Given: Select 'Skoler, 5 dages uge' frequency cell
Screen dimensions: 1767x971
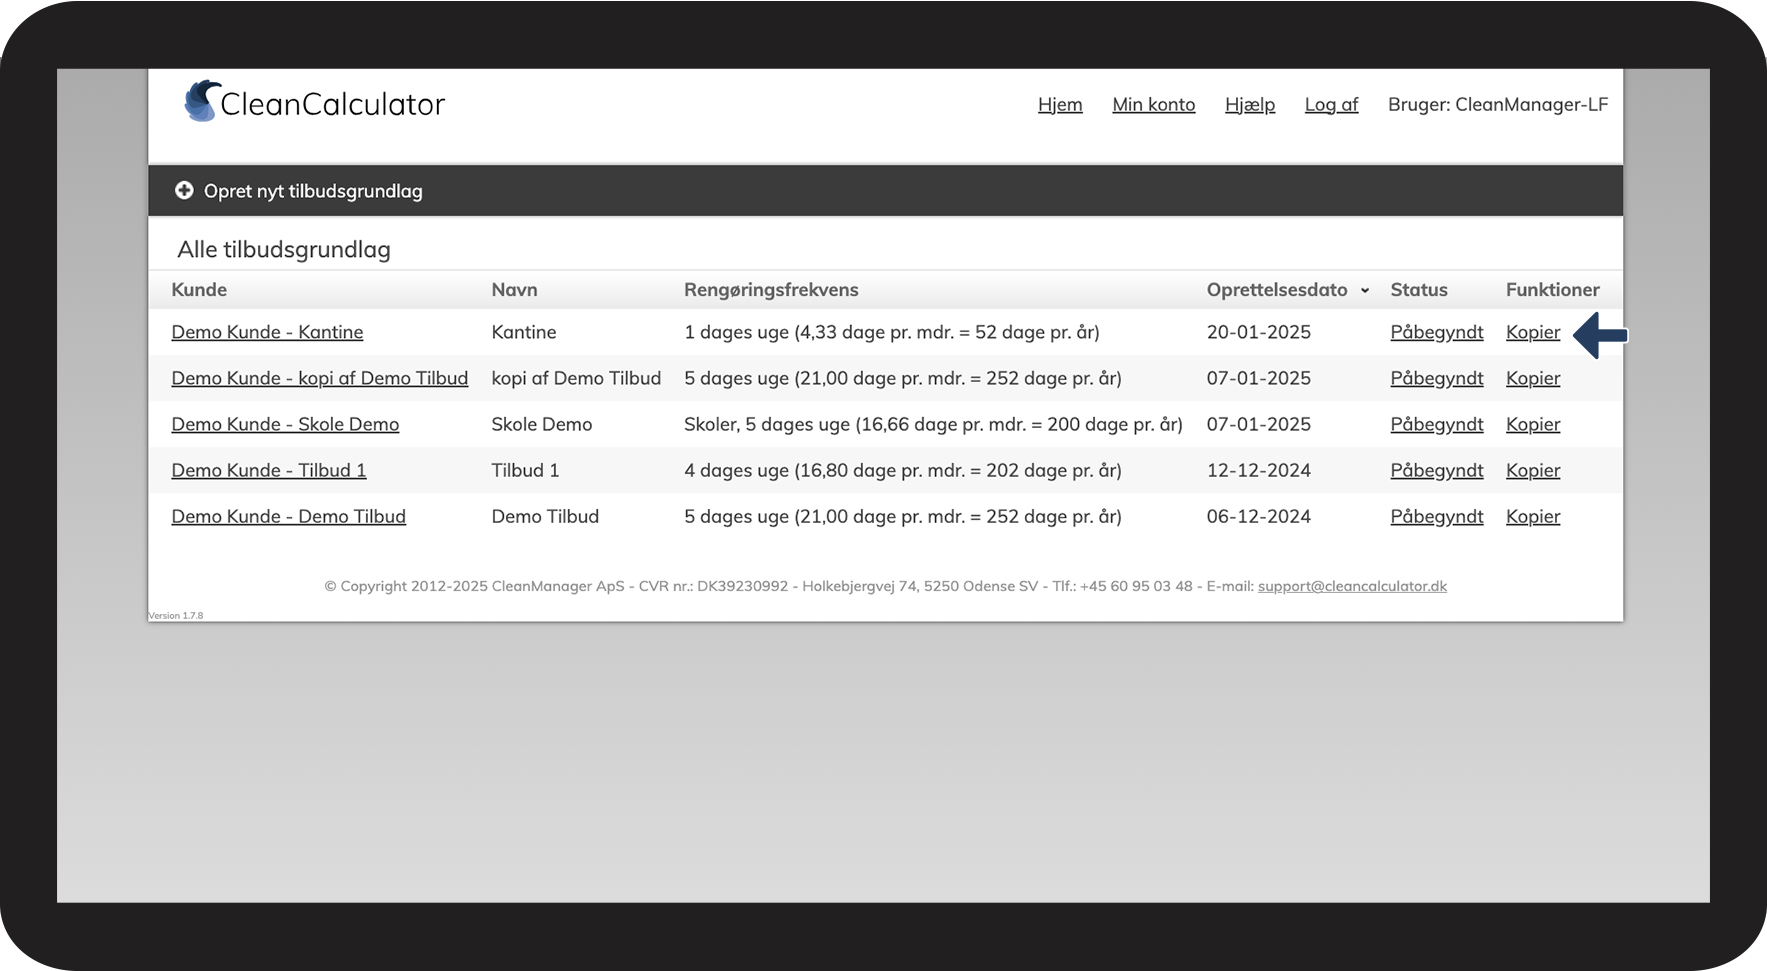Looking at the screenshot, I should pyautogui.click(x=933, y=424).
